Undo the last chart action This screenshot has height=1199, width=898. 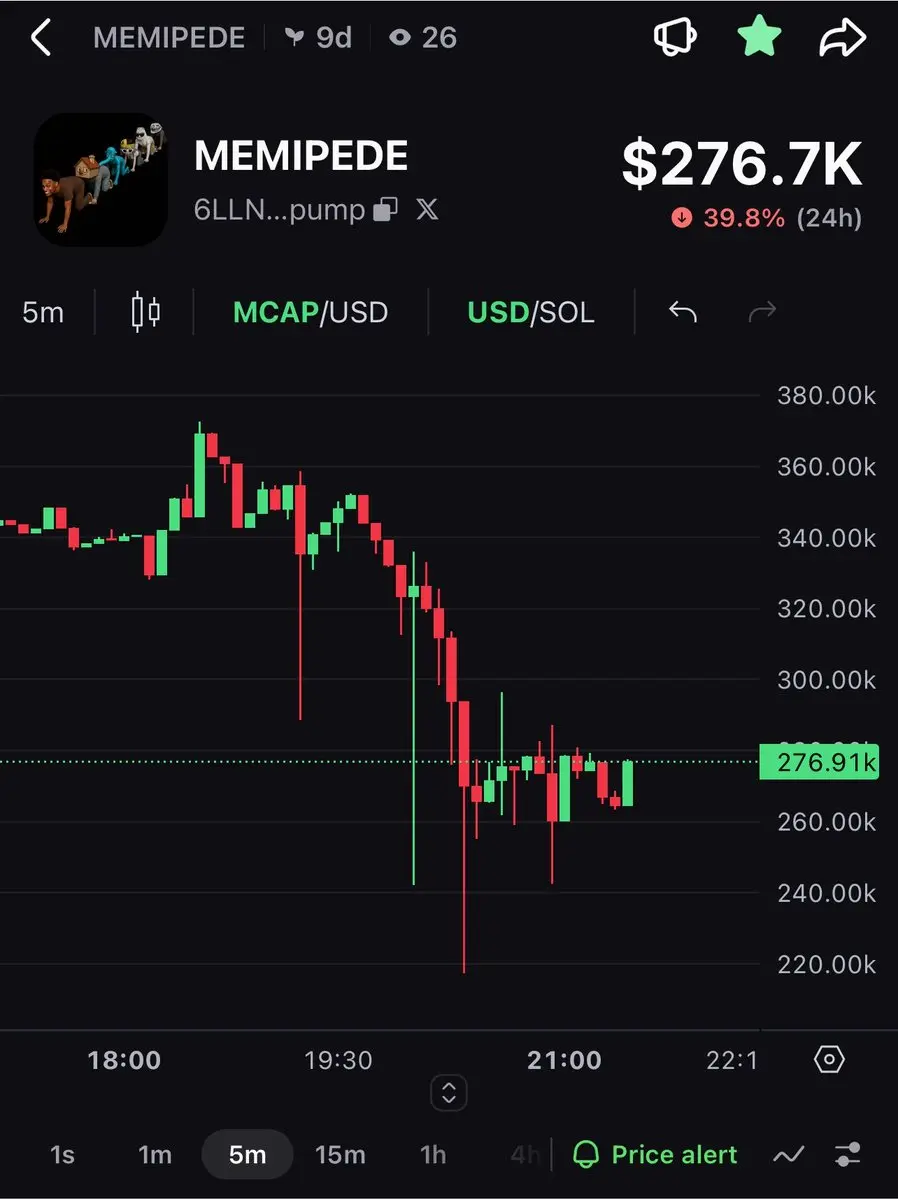[683, 312]
